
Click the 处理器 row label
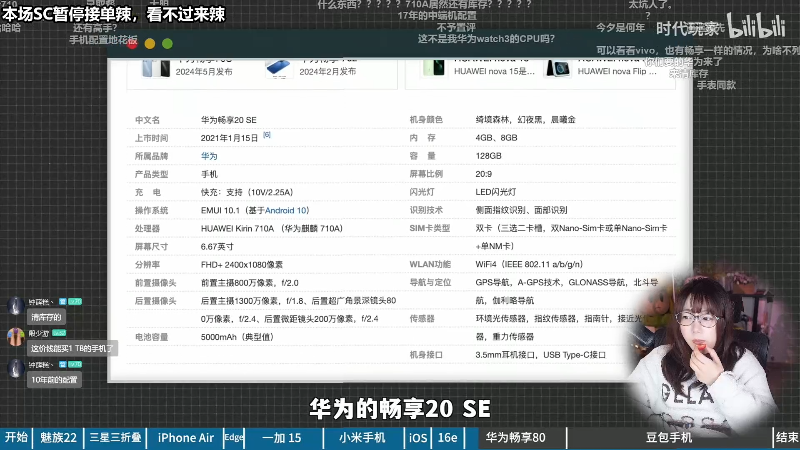point(147,229)
